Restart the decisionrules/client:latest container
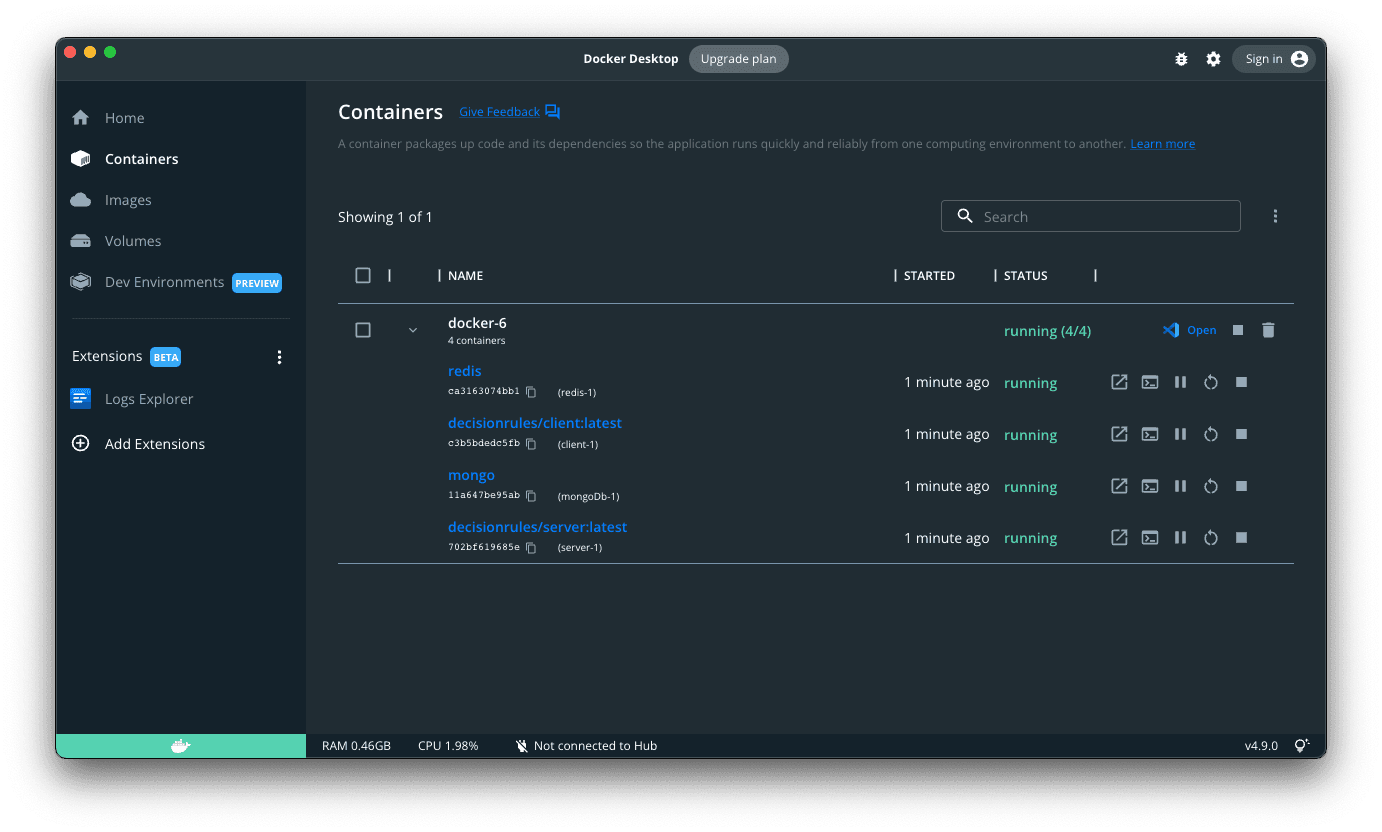1382x832 pixels. pos(1210,434)
